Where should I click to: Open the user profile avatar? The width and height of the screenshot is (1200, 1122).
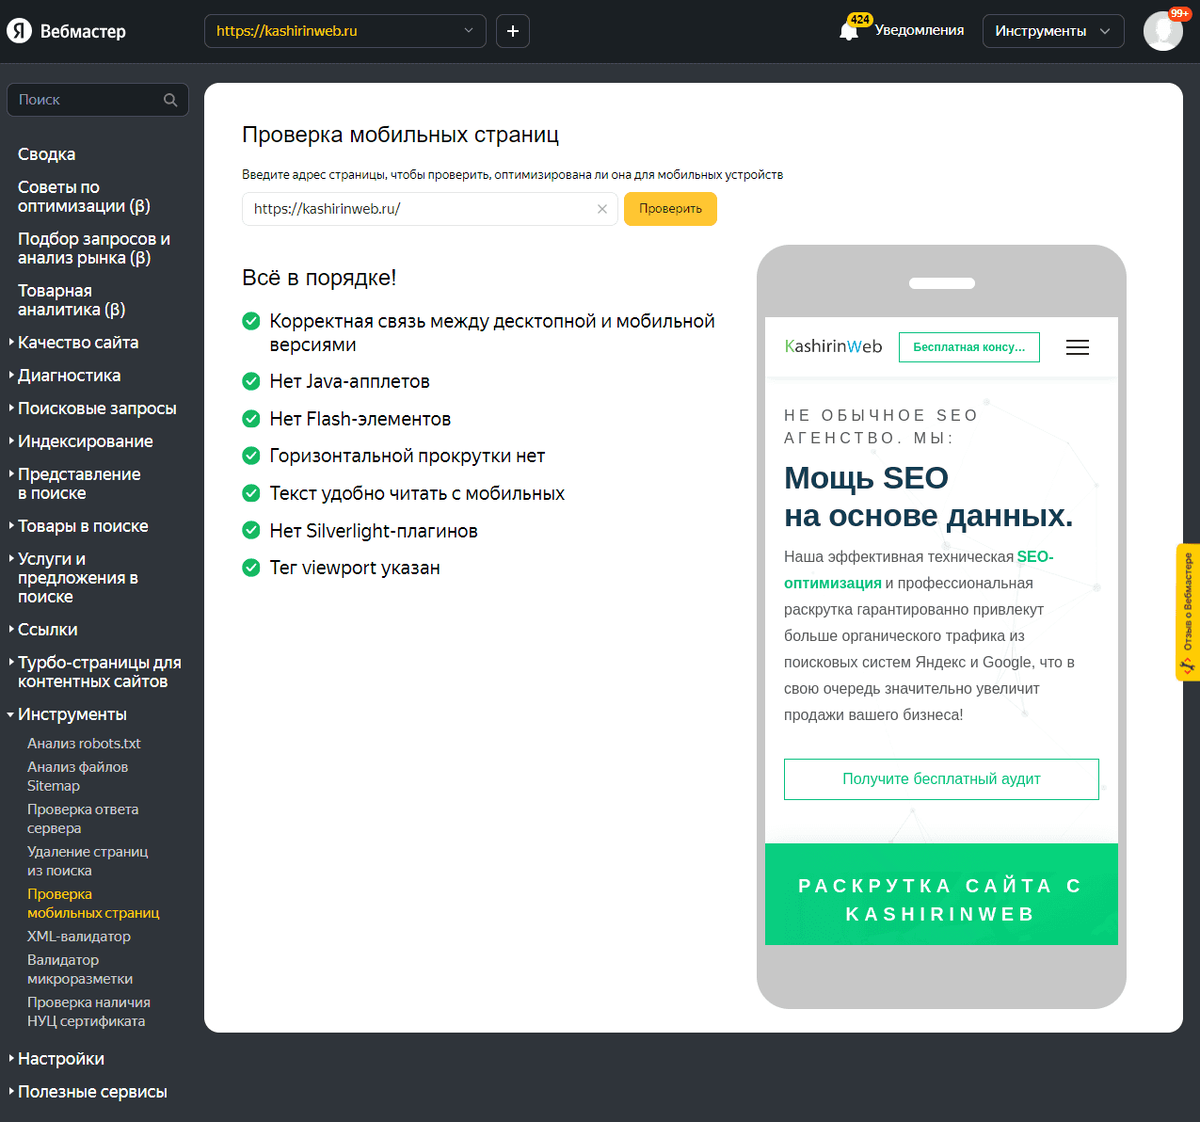pos(1163,31)
